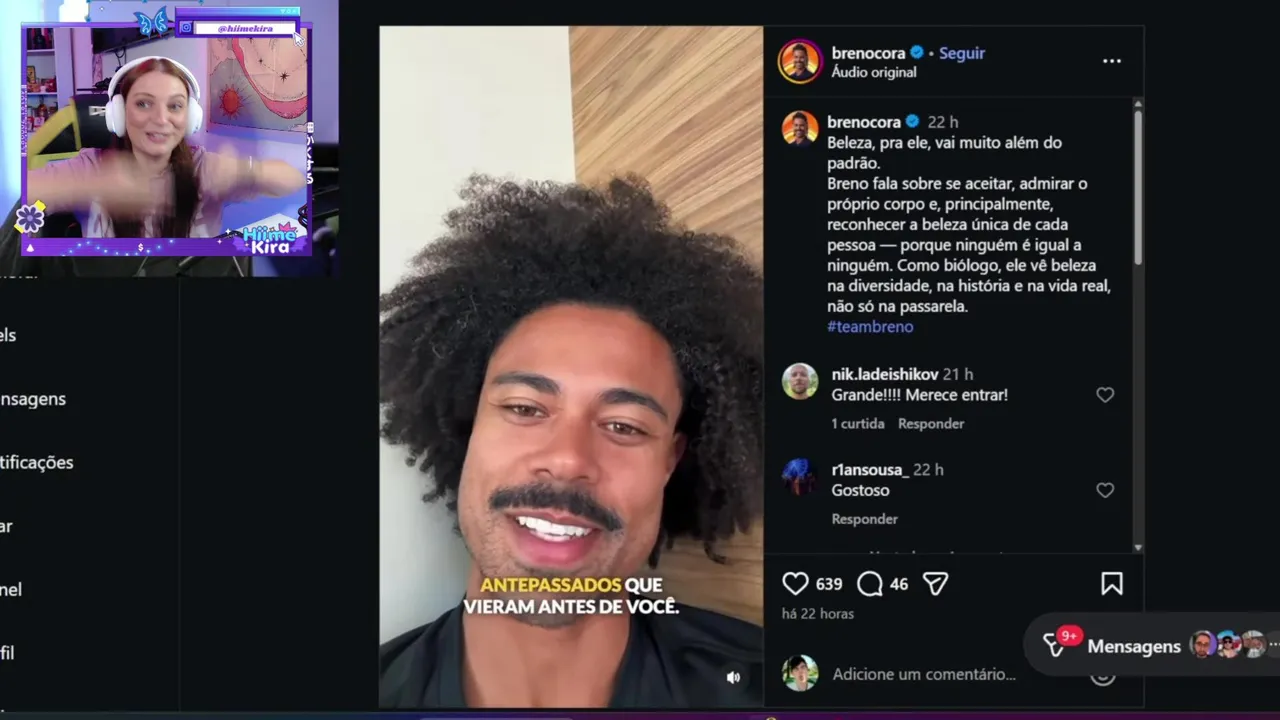
Task: Open the Áudio original link
Action: click(874, 72)
